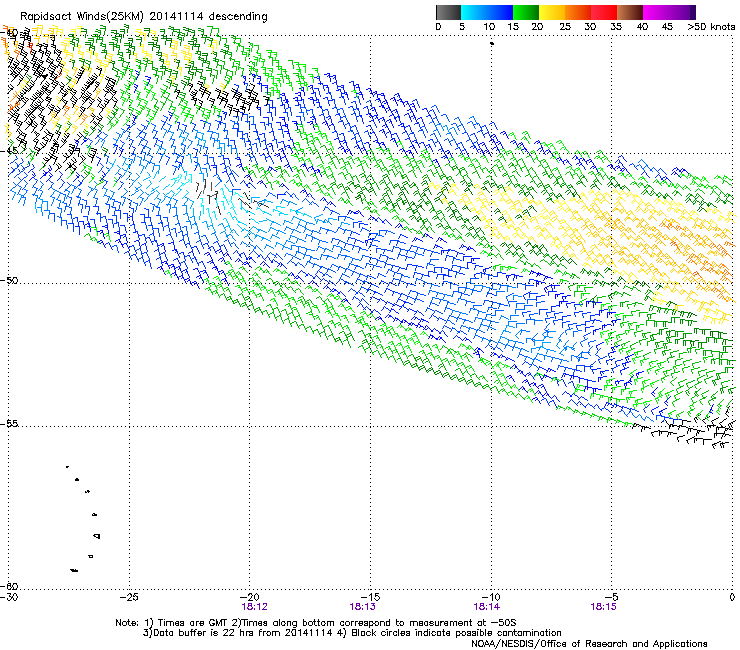Click the 'Data buffer is 22 hrs' note

[x=204, y=633]
